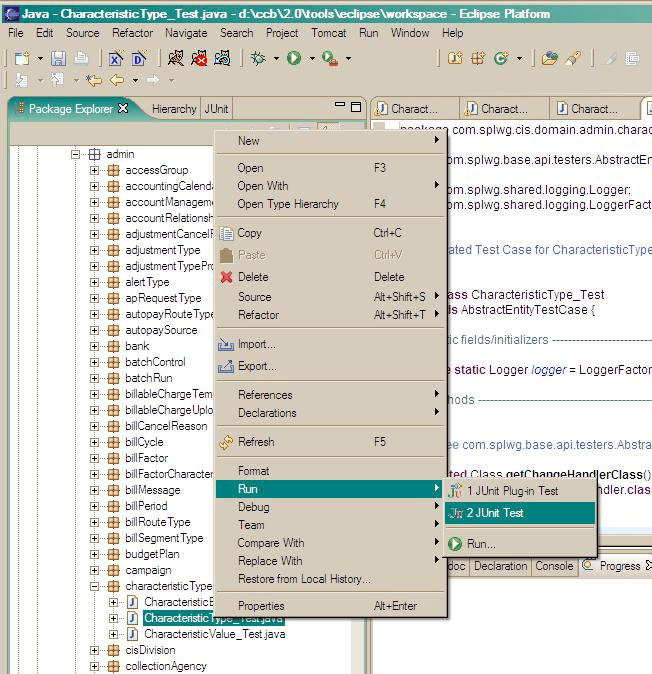Click the Restart Tomcat icon

click(222, 58)
